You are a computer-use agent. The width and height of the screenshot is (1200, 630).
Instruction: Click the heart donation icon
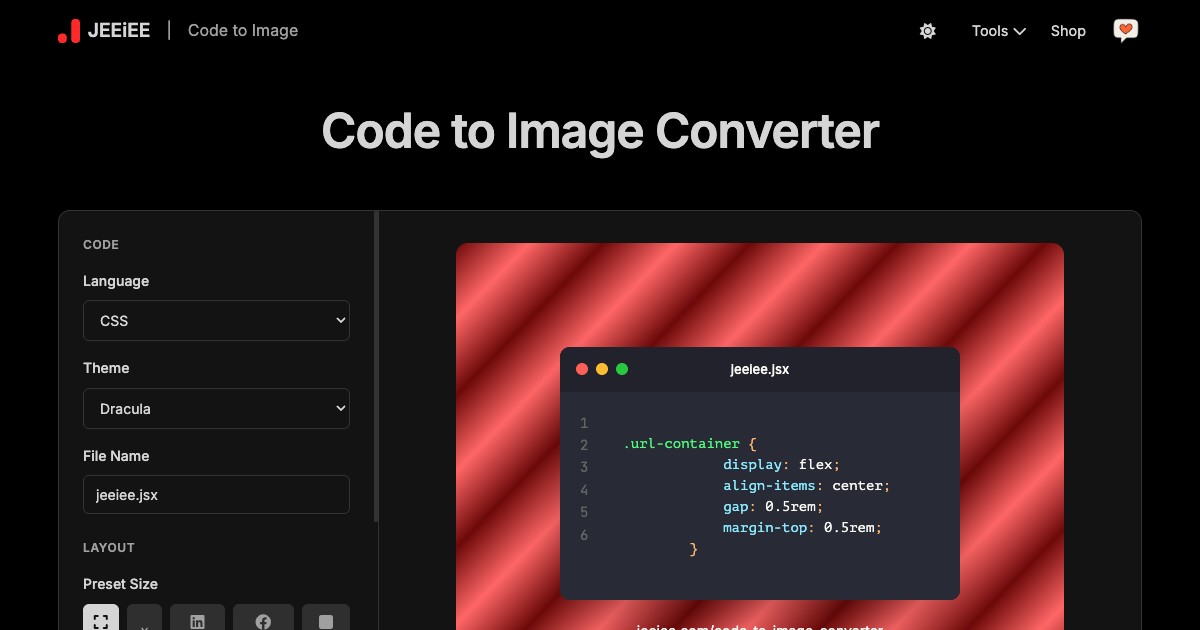[x=1126, y=30]
